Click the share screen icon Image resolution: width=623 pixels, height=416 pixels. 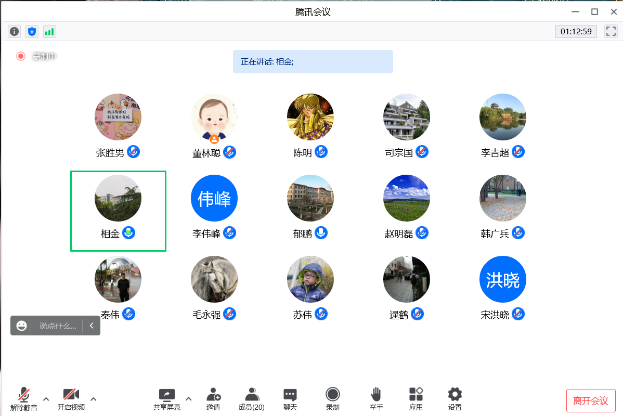click(x=167, y=395)
